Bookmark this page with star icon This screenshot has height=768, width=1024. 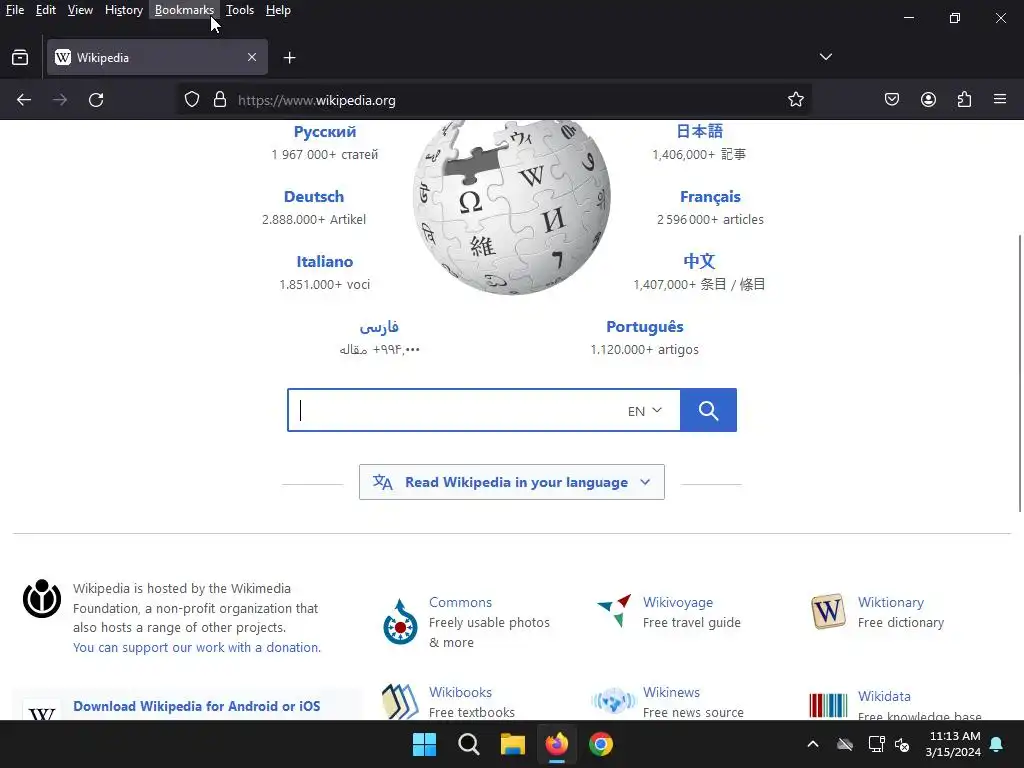795,99
